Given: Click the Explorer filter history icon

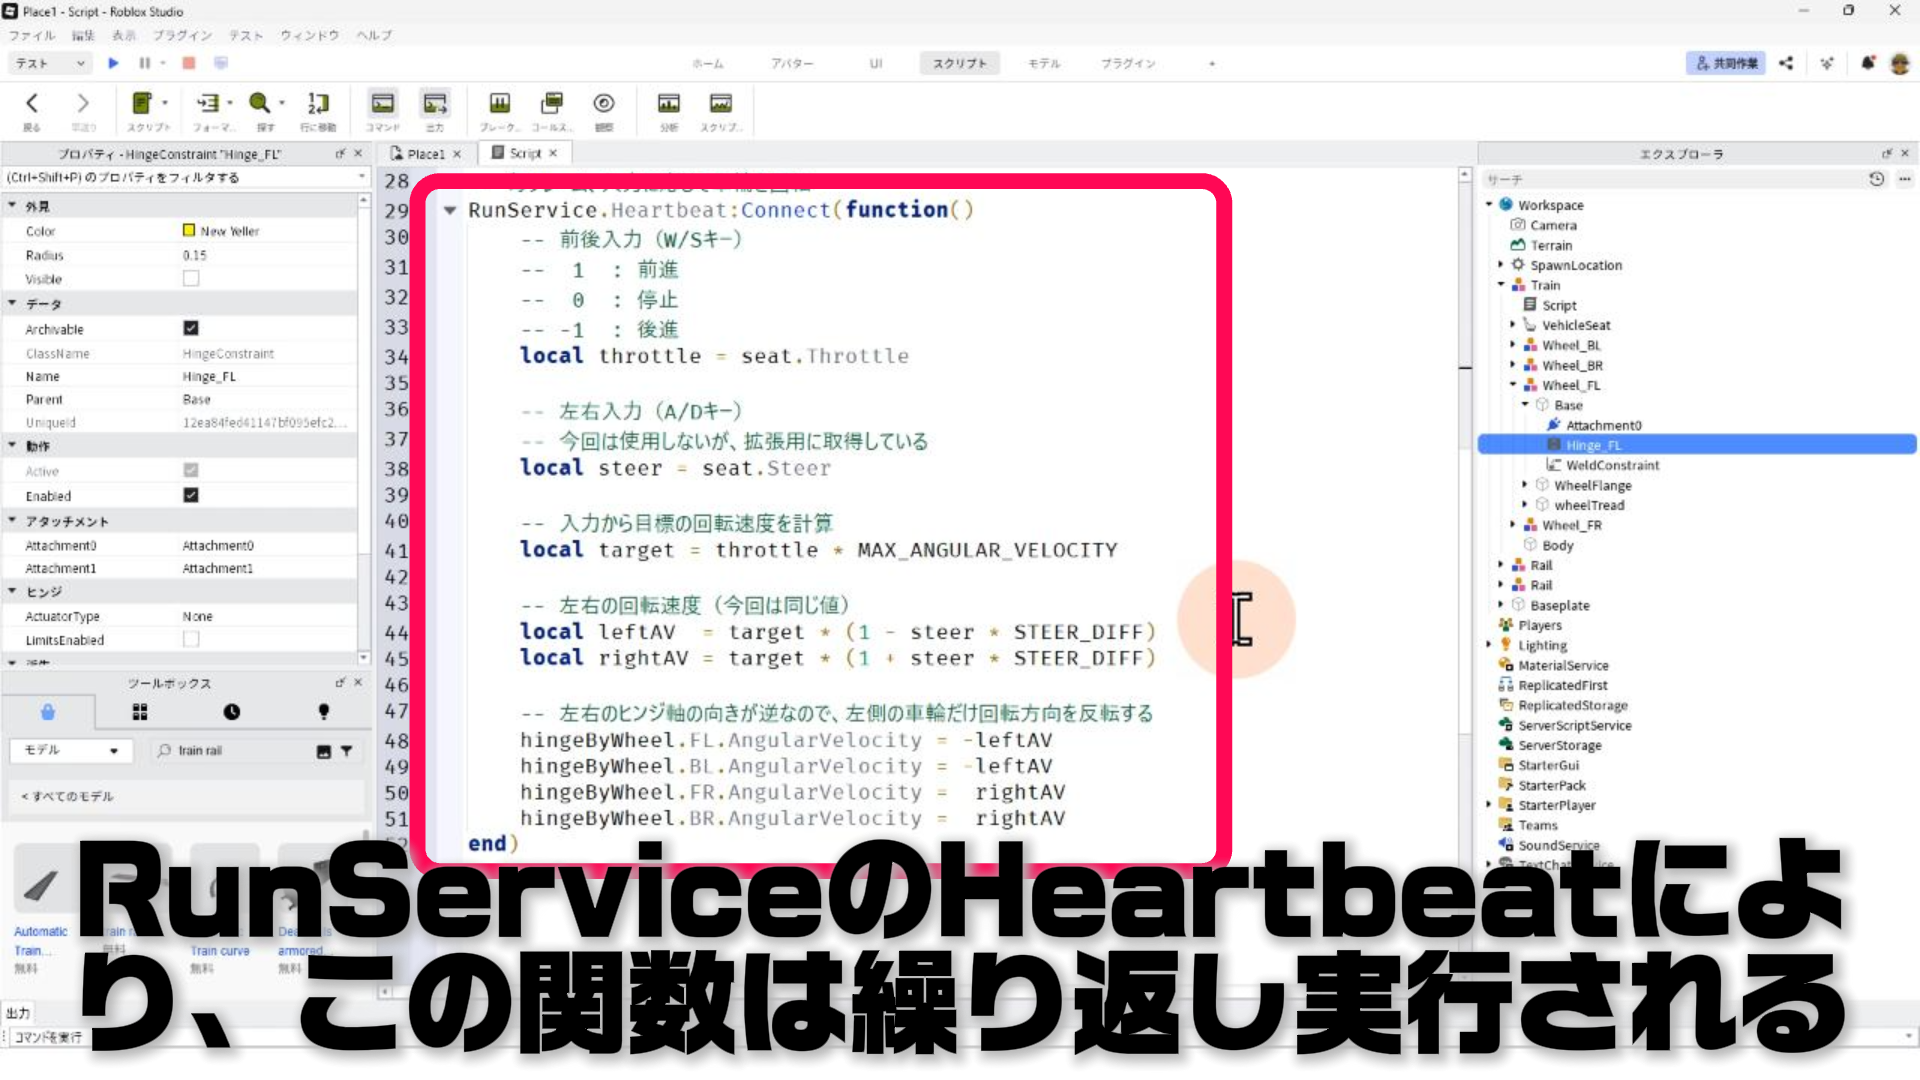Looking at the screenshot, I should pos(1876,179).
